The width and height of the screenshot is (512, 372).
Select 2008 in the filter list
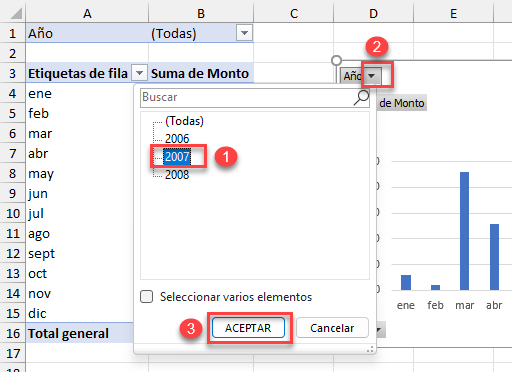click(177, 174)
